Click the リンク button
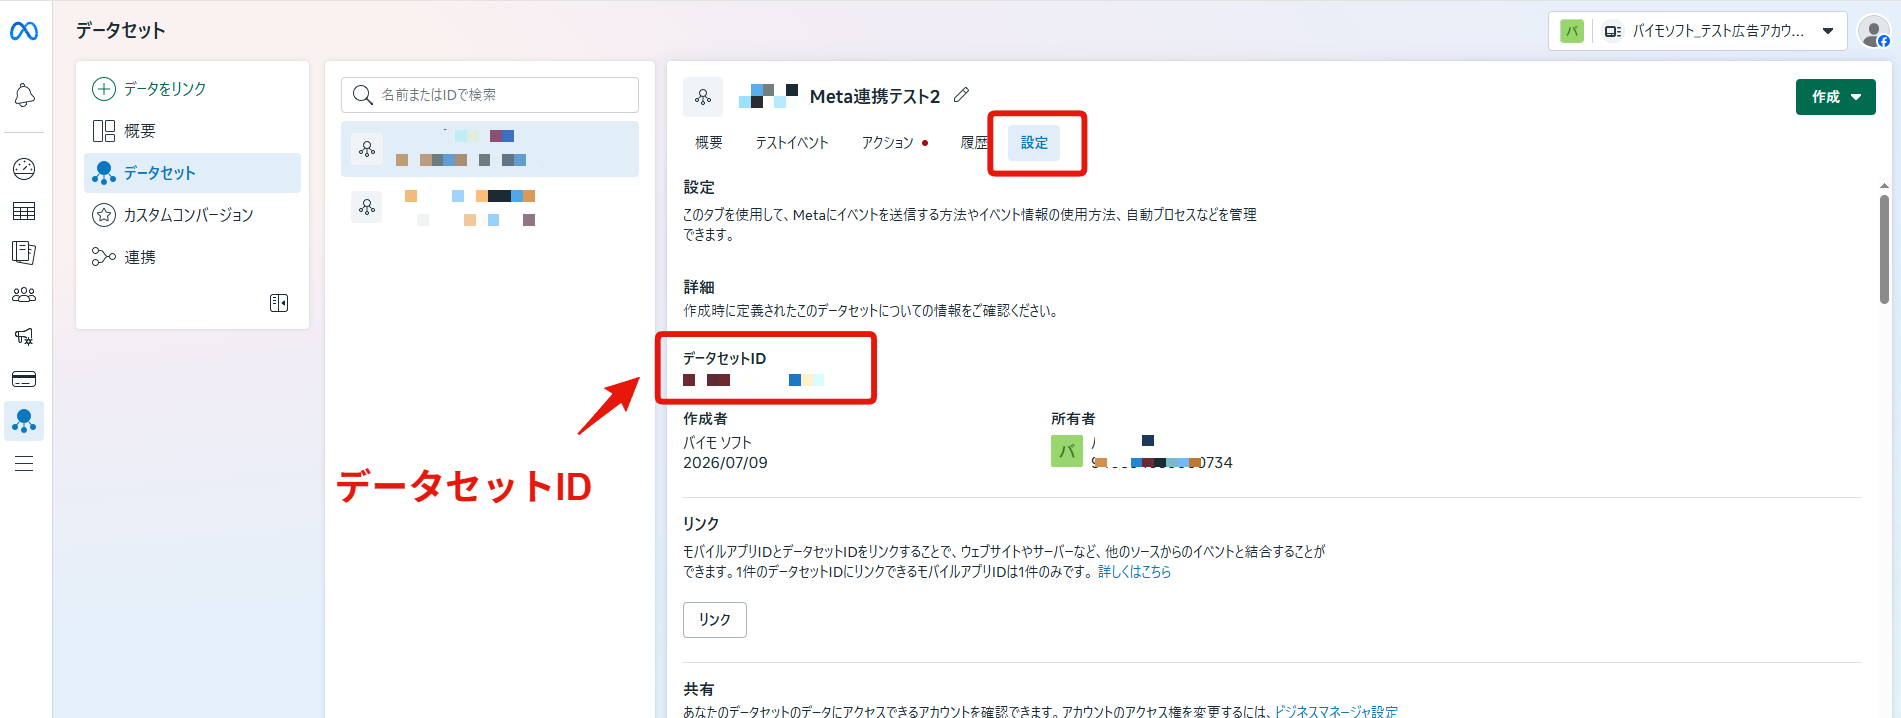This screenshot has width=1901, height=718. click(714, 620)
